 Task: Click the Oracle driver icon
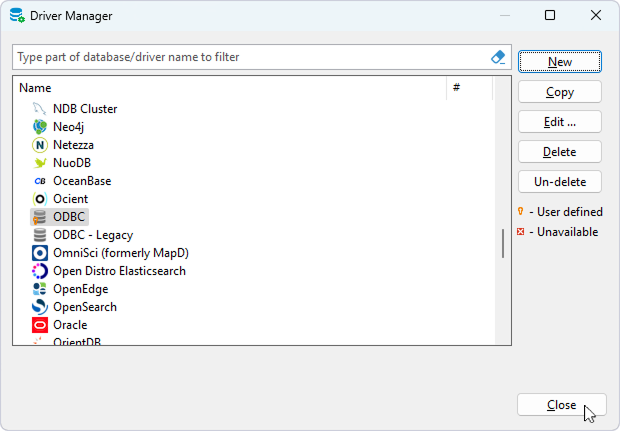(40, 325)
